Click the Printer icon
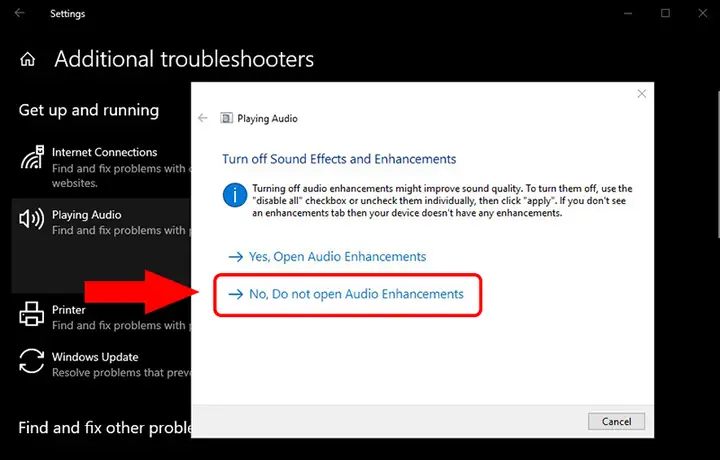 tap(32, 314)
